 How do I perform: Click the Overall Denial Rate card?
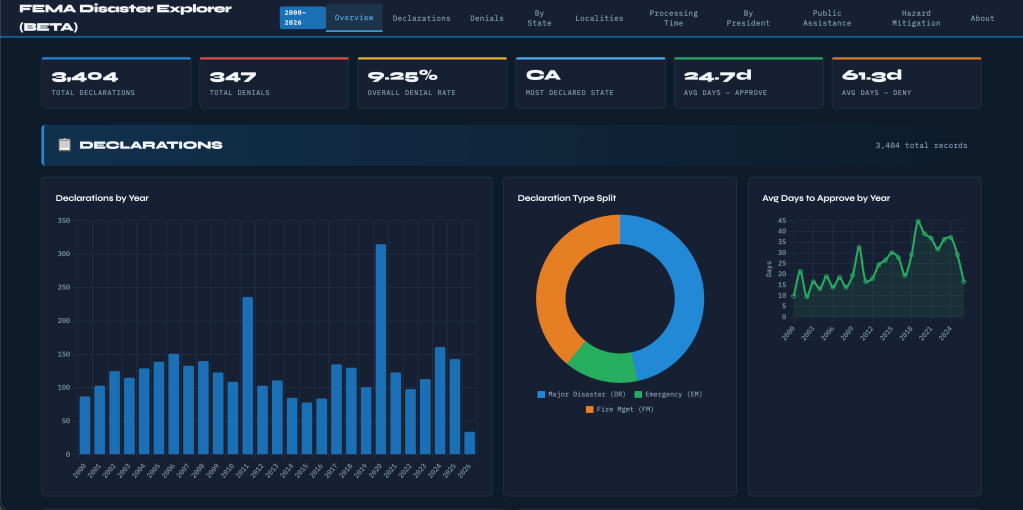[432, 82]
